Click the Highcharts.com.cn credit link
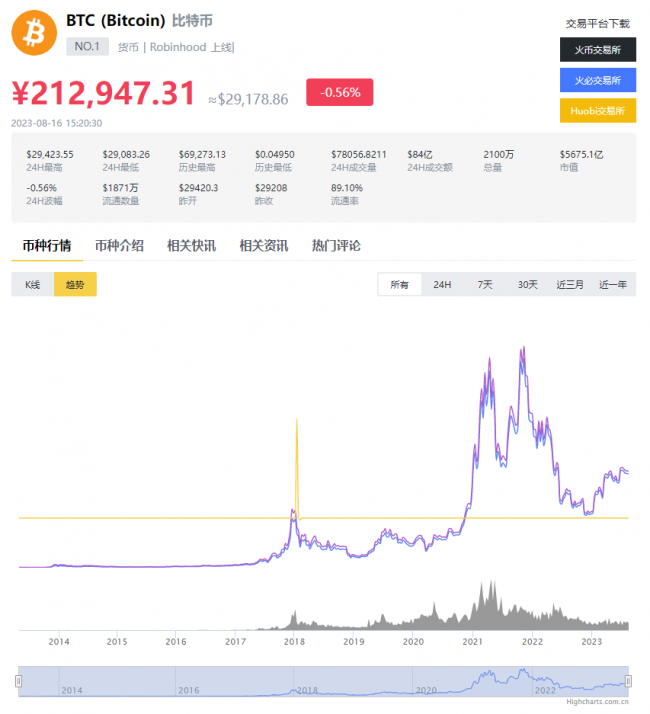The height and width of the screenshot is (714, 650). tap(597, 702)
